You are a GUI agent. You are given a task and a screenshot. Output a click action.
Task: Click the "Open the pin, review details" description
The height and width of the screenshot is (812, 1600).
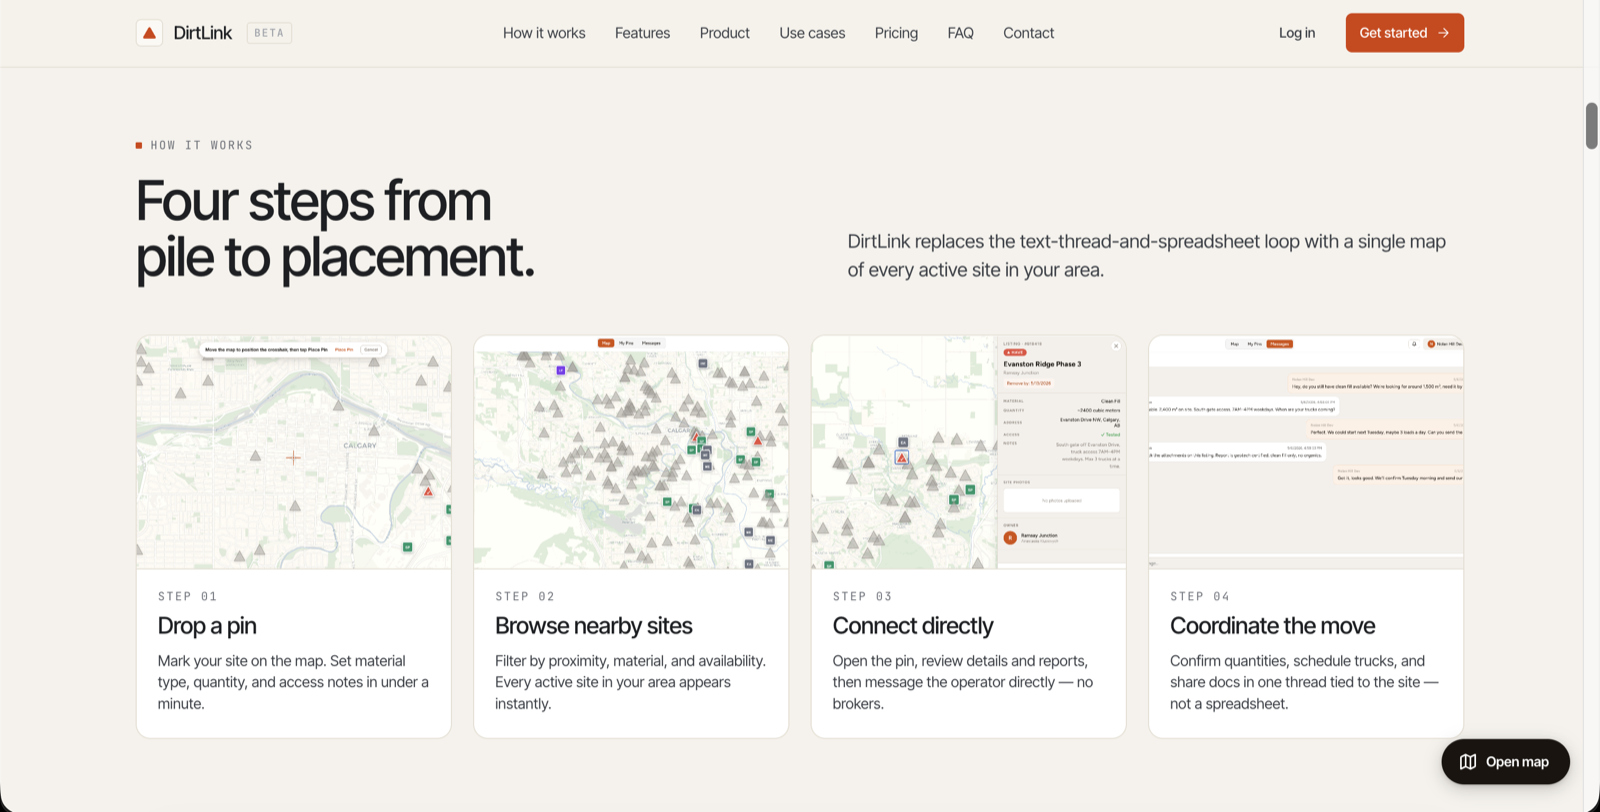(x=963, y=682)
